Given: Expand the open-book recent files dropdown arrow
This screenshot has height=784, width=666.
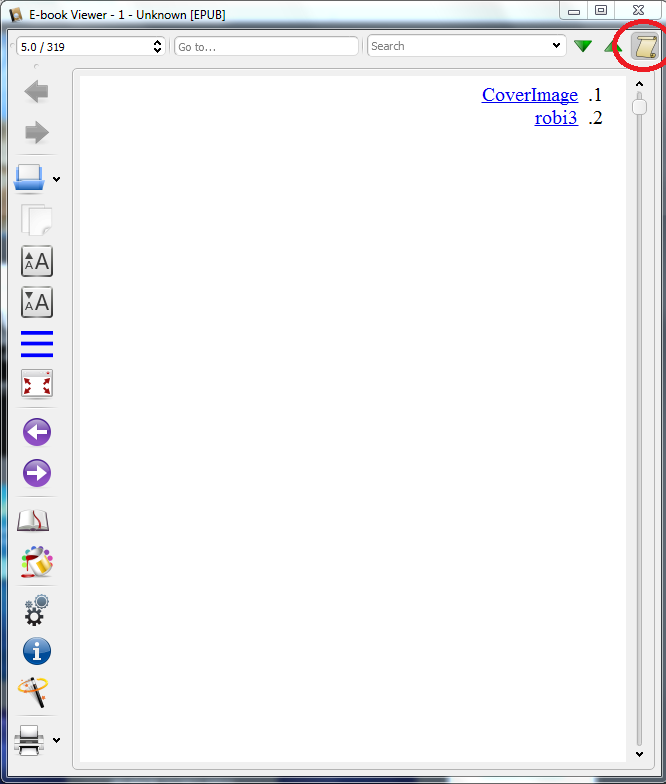Looking at the screenshot, I should point(56,179).
